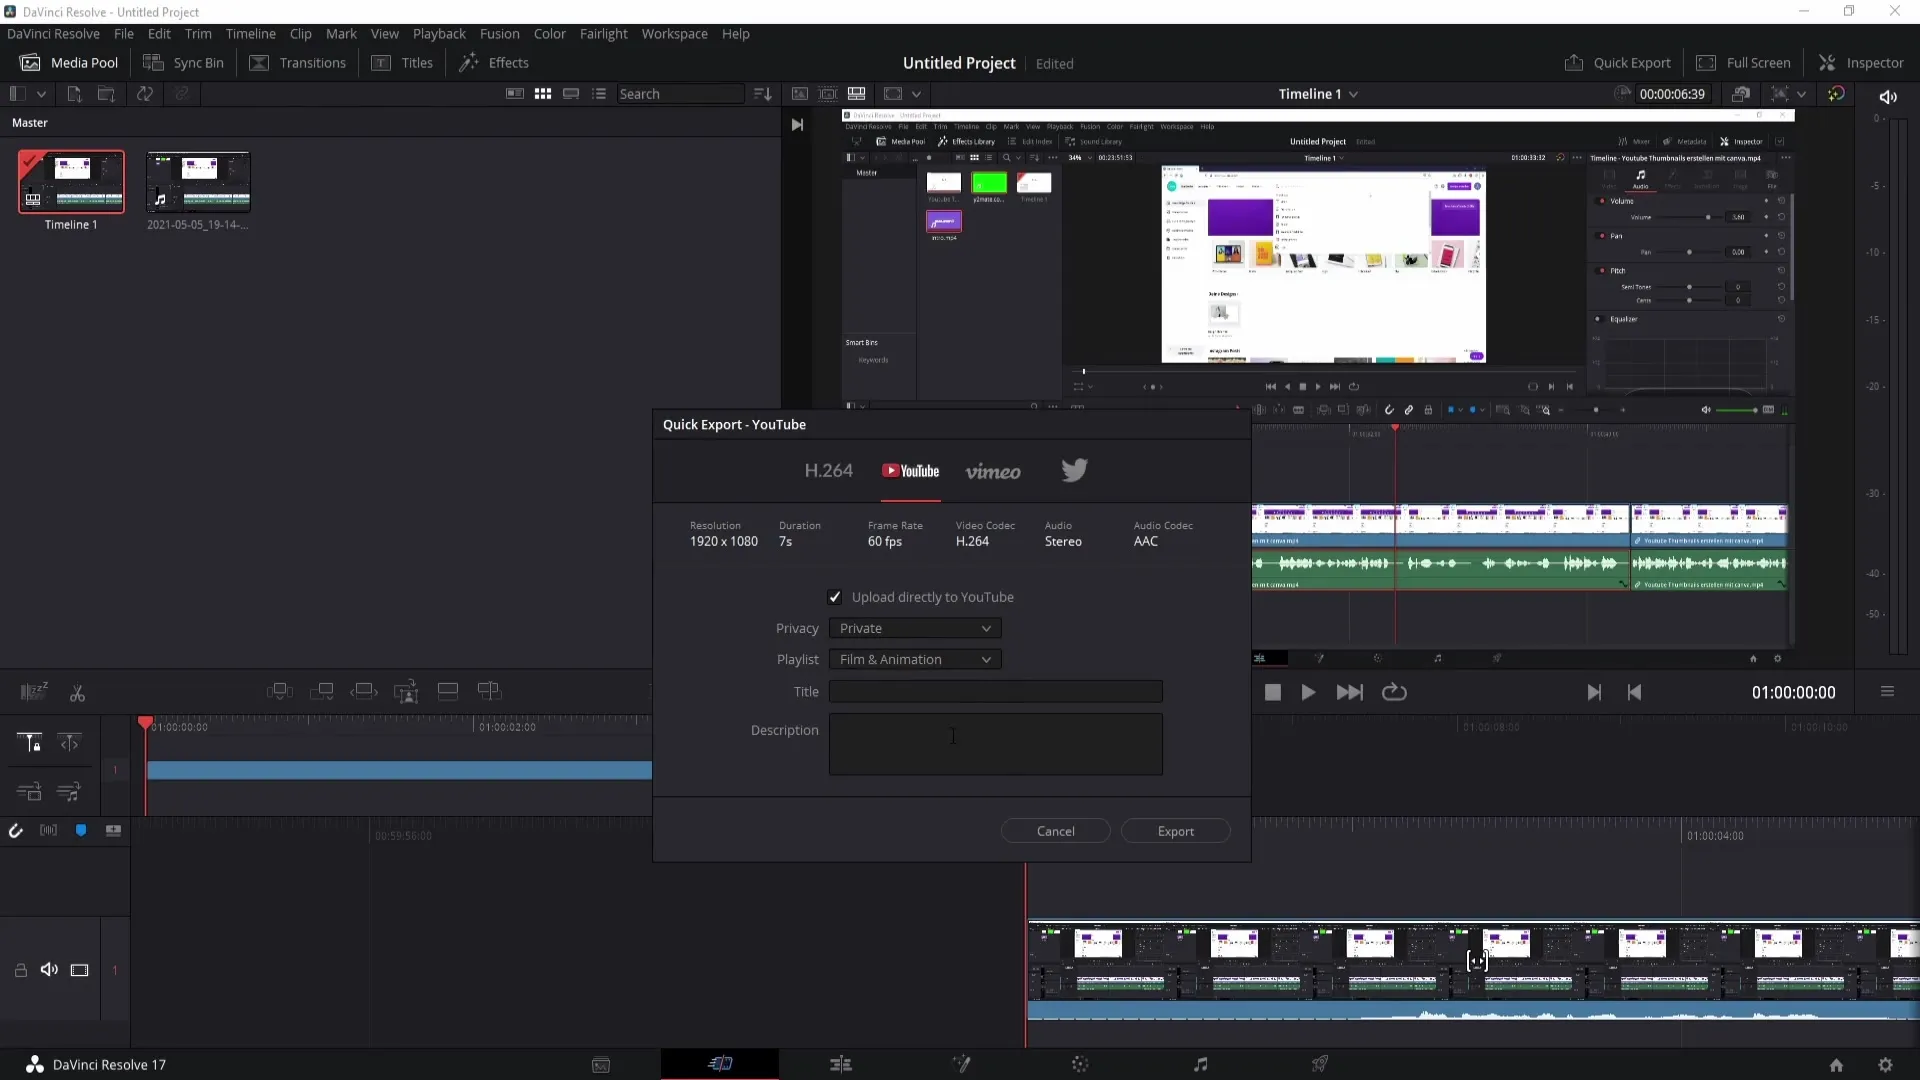Screen dimensions: 1920x1080
Task: Open the Playback menu in menu bar
Action: [x=439, y=33]
